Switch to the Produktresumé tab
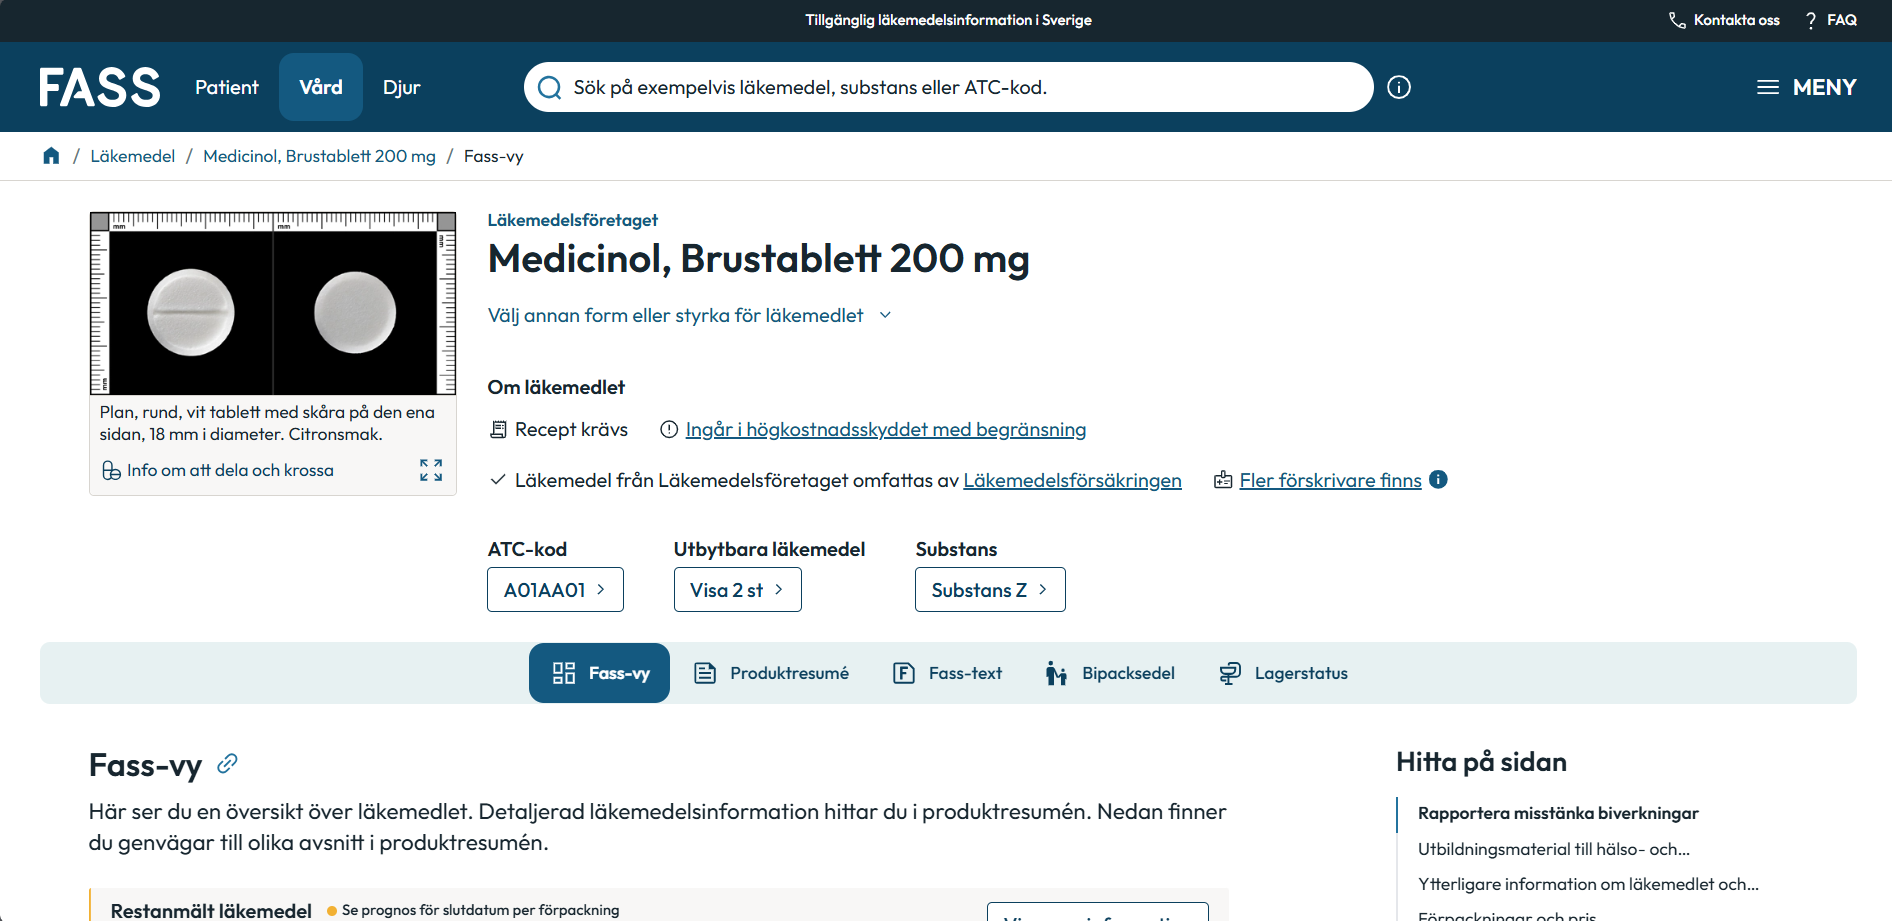Image resolution: width=1892 pixels, height=921 pixels. tap(772, 673)
